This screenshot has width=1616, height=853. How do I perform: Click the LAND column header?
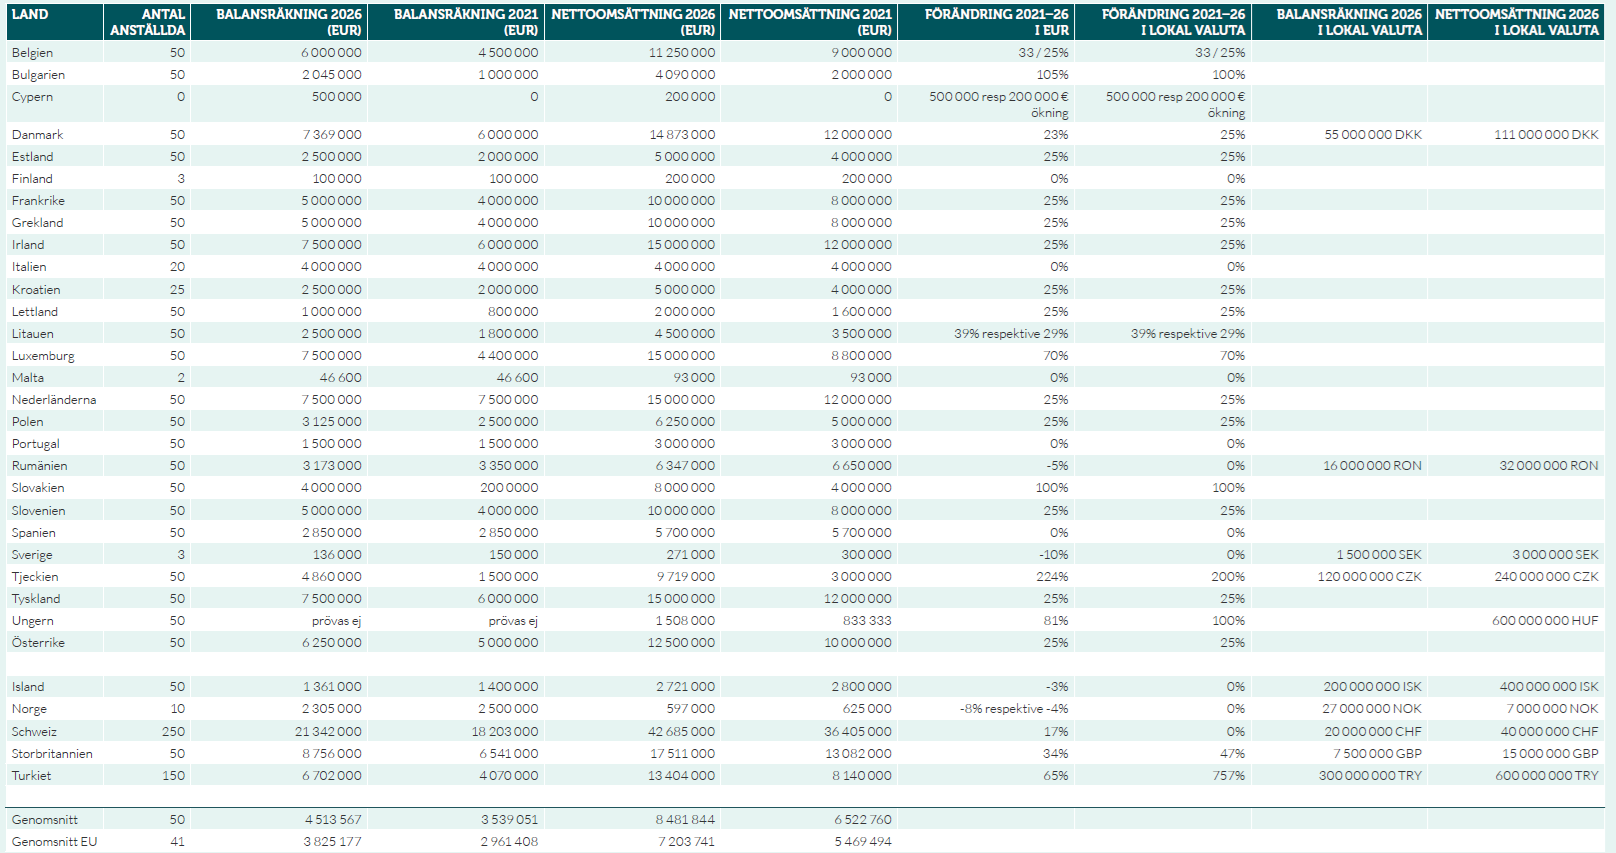[30, 14]
